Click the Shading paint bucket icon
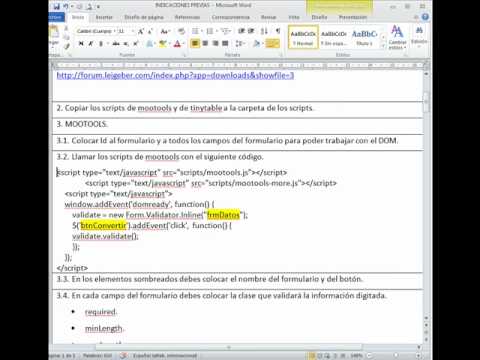This screenshot has height=360, width=480. coord(256,43)
